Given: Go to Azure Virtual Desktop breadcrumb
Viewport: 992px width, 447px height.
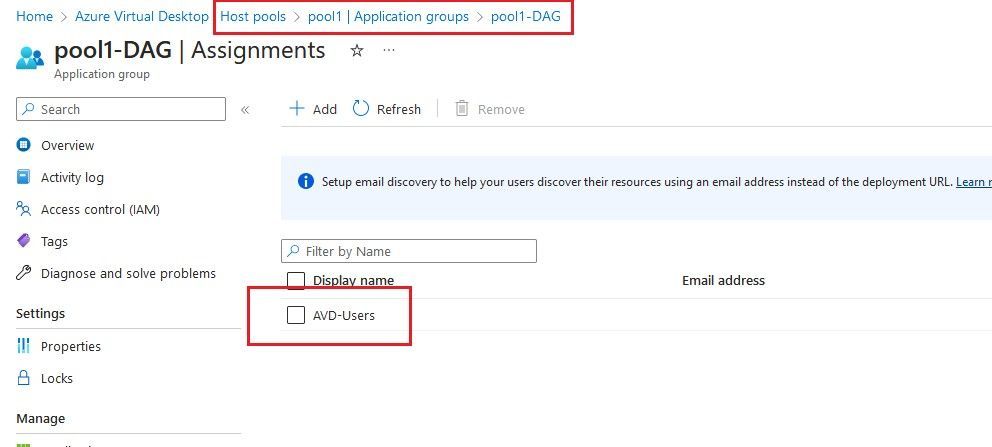Looking at the screenshot, I should 142,16.
